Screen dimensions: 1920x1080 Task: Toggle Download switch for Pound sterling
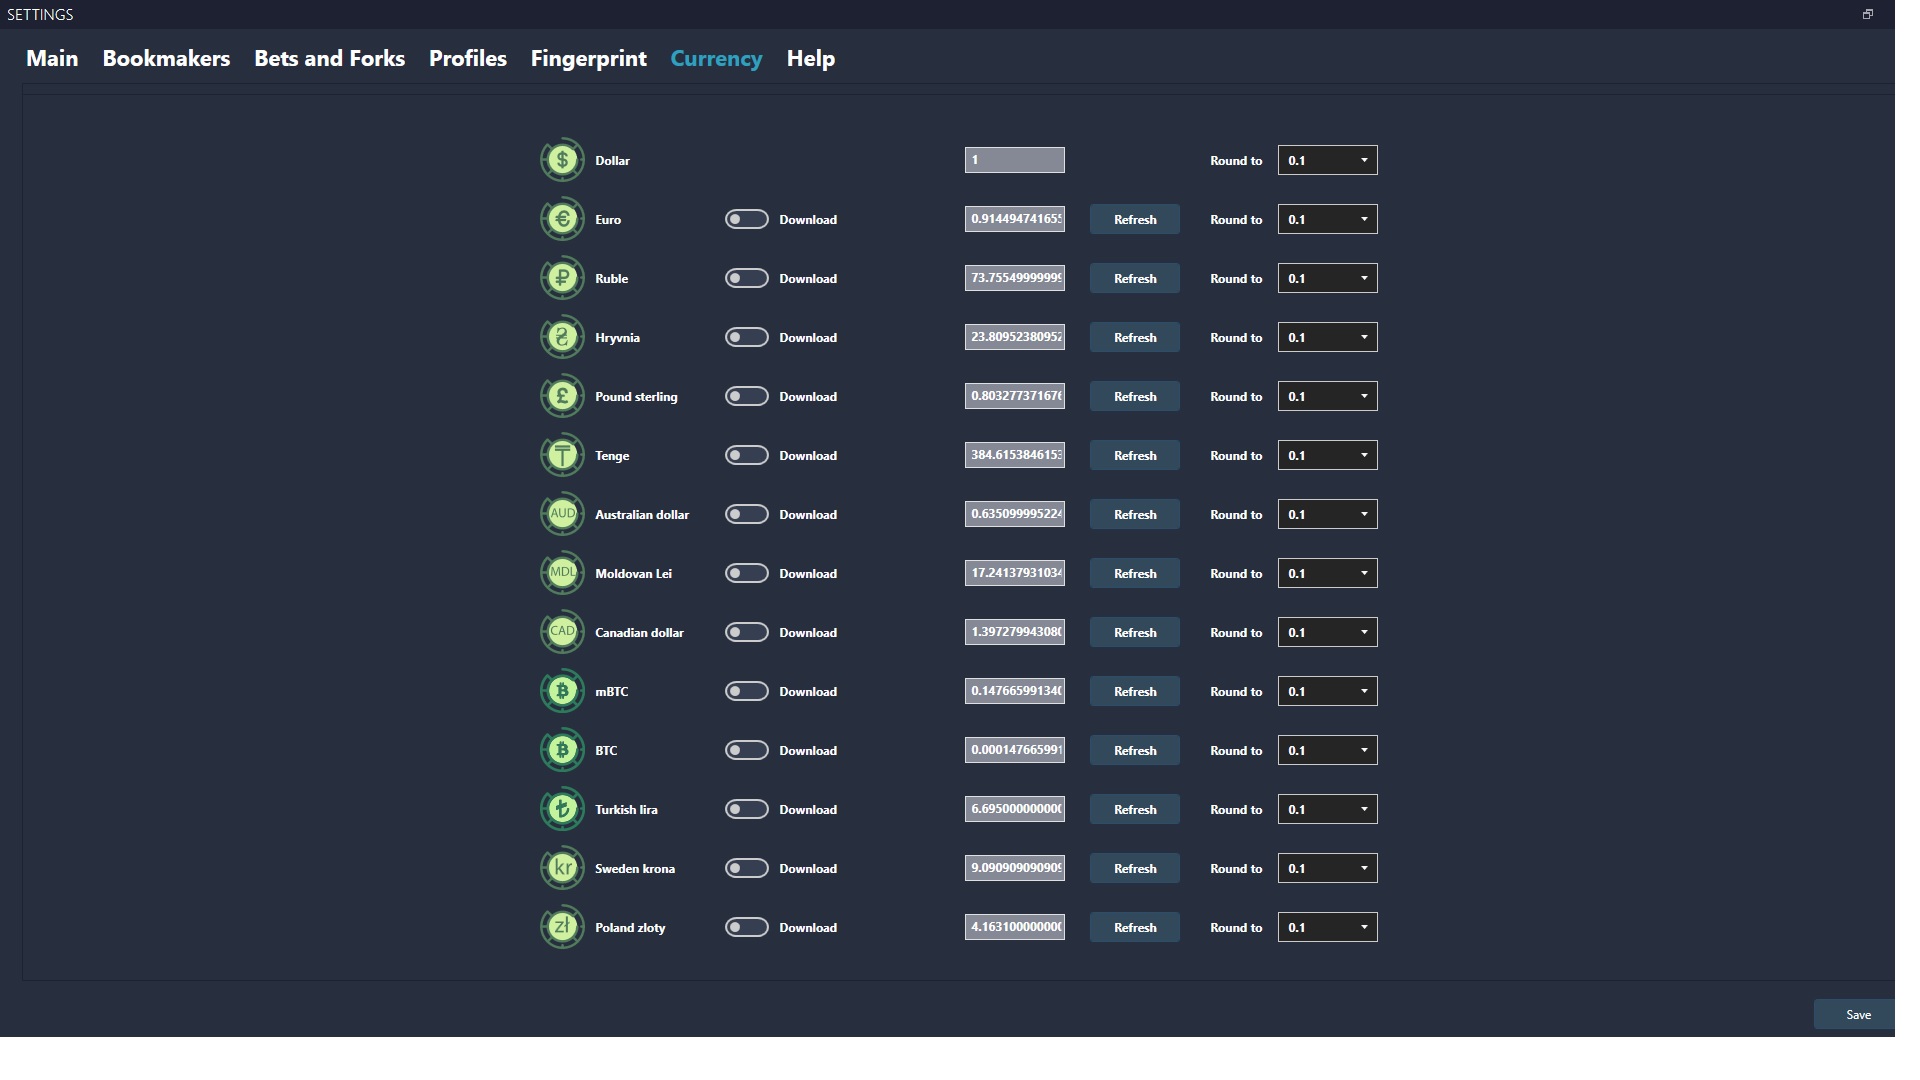(x=747, y=396)
